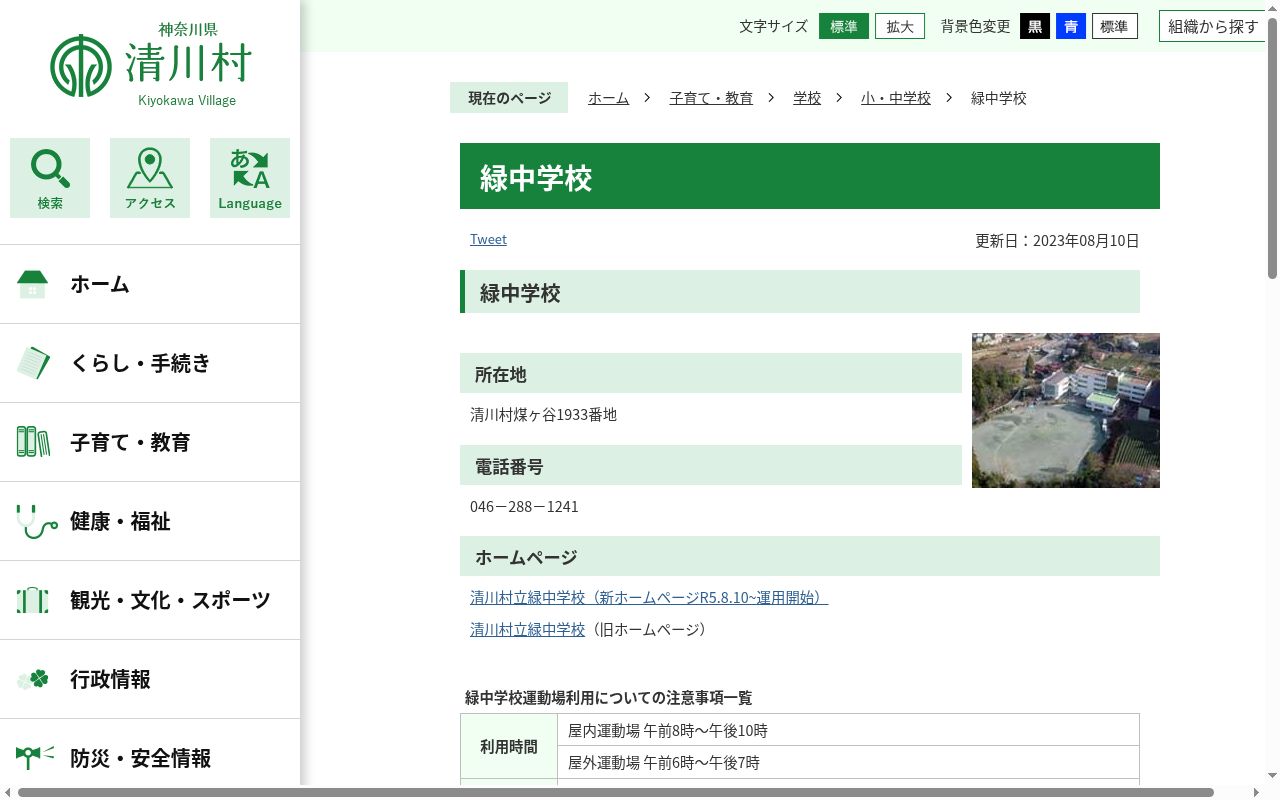This screenshot has width=1280, height=800.
Task: Switch background color to 青
Action: tap(1071, 26)
